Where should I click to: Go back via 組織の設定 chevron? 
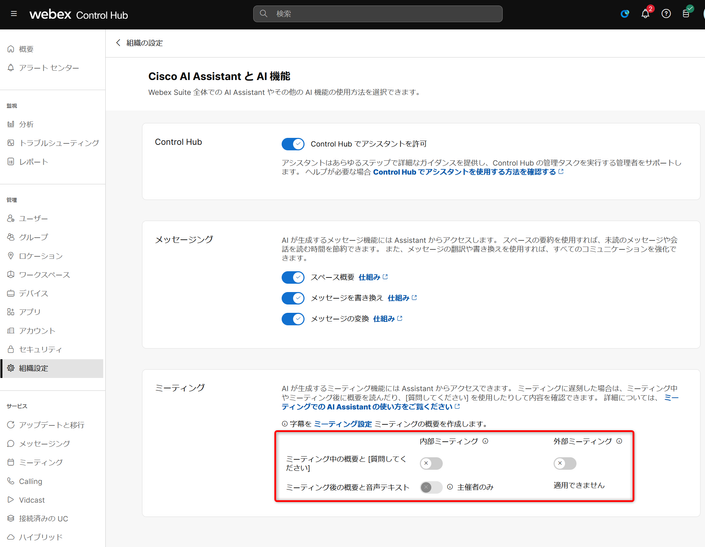pos(118,43)
